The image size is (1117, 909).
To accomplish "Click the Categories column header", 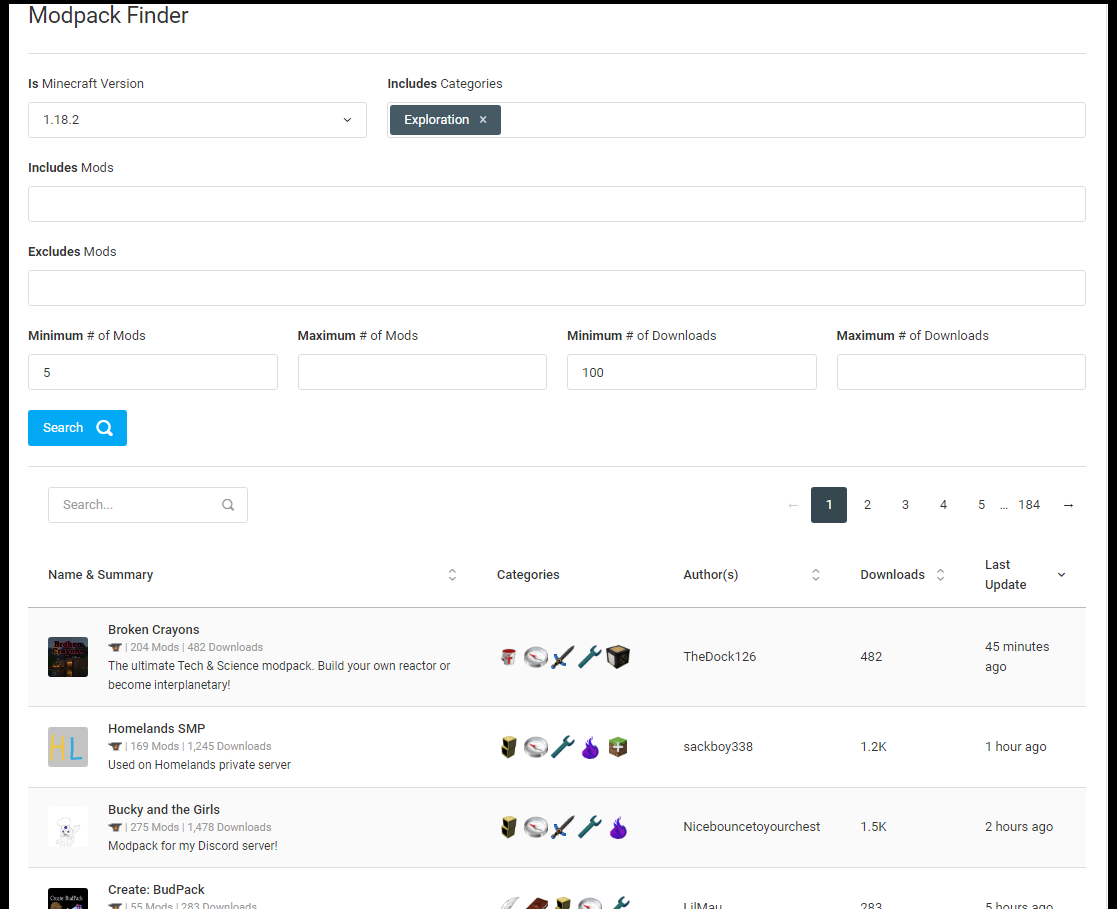I will (528, 575).
